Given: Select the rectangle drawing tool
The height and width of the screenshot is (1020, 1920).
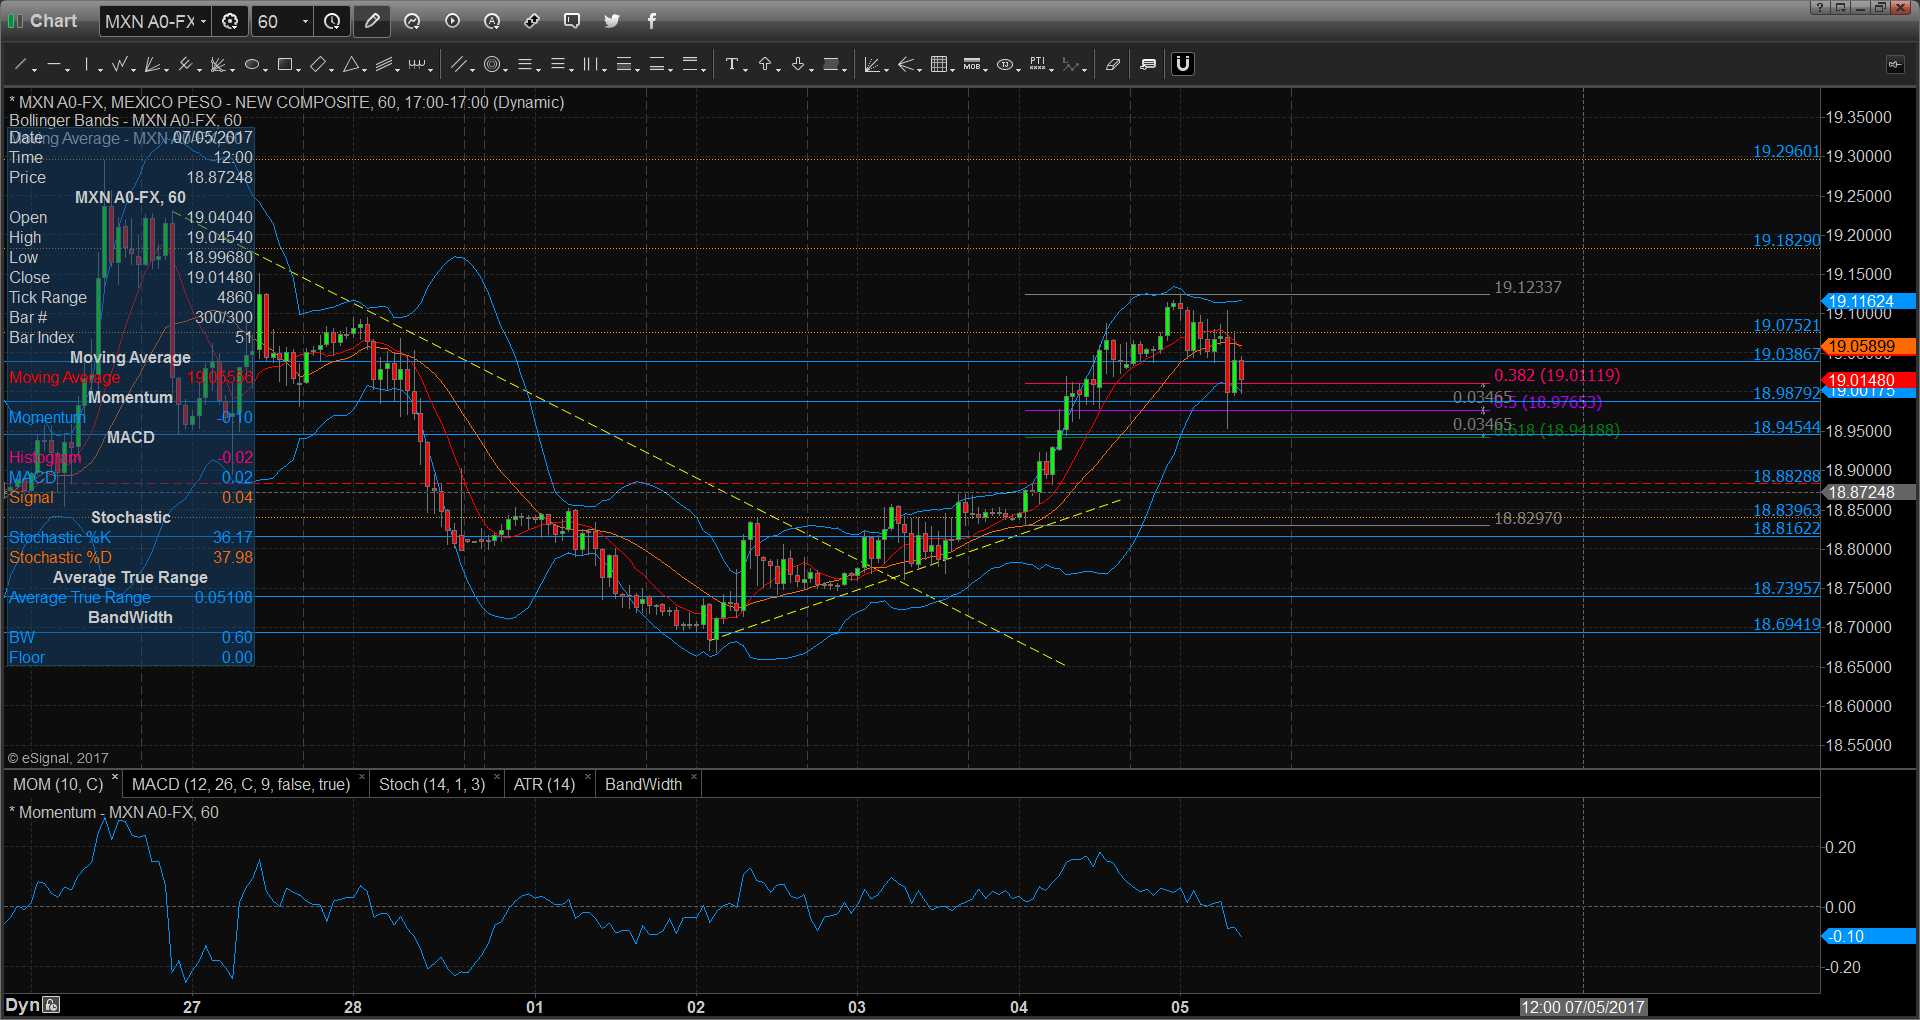Looking at the screenshot, I should [x=285, y=65].
